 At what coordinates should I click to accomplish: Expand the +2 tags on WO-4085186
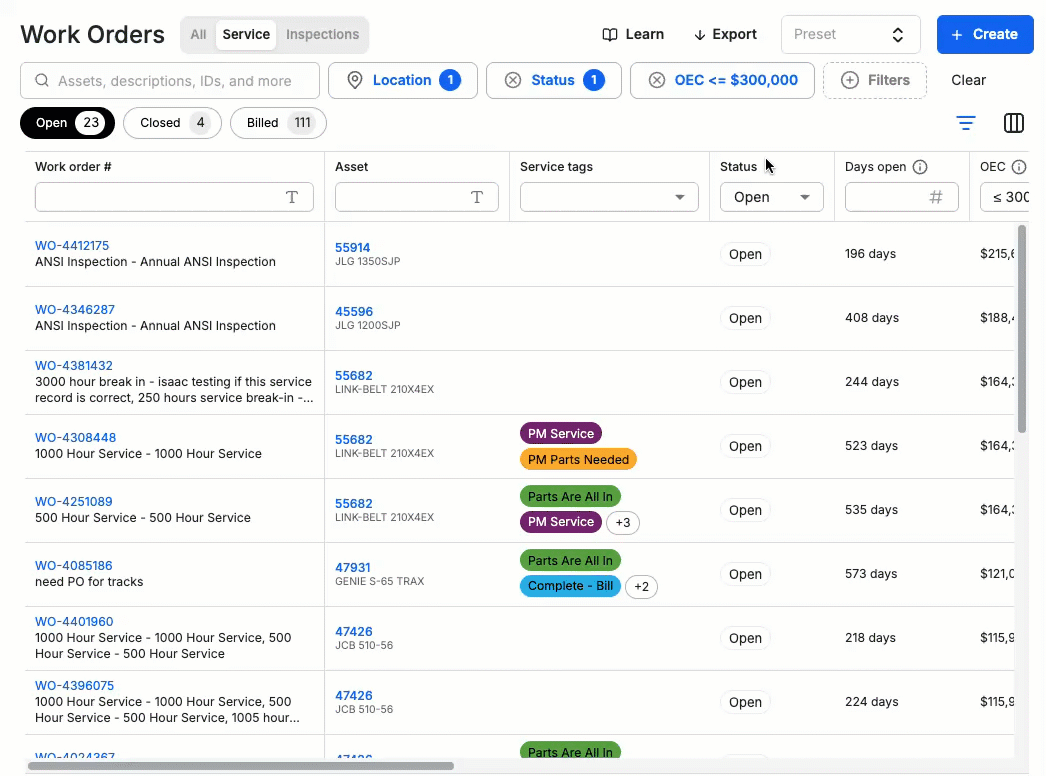641,587
